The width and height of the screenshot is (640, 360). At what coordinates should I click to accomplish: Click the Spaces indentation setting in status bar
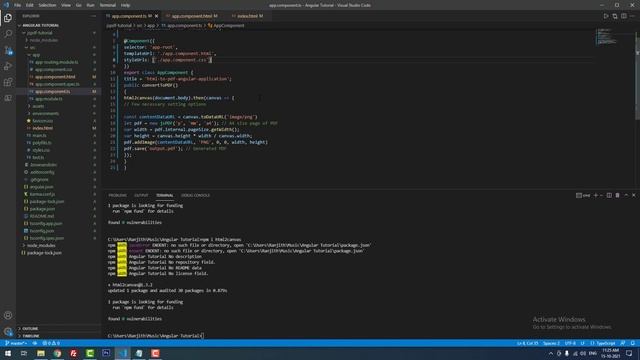pos(551,343)
